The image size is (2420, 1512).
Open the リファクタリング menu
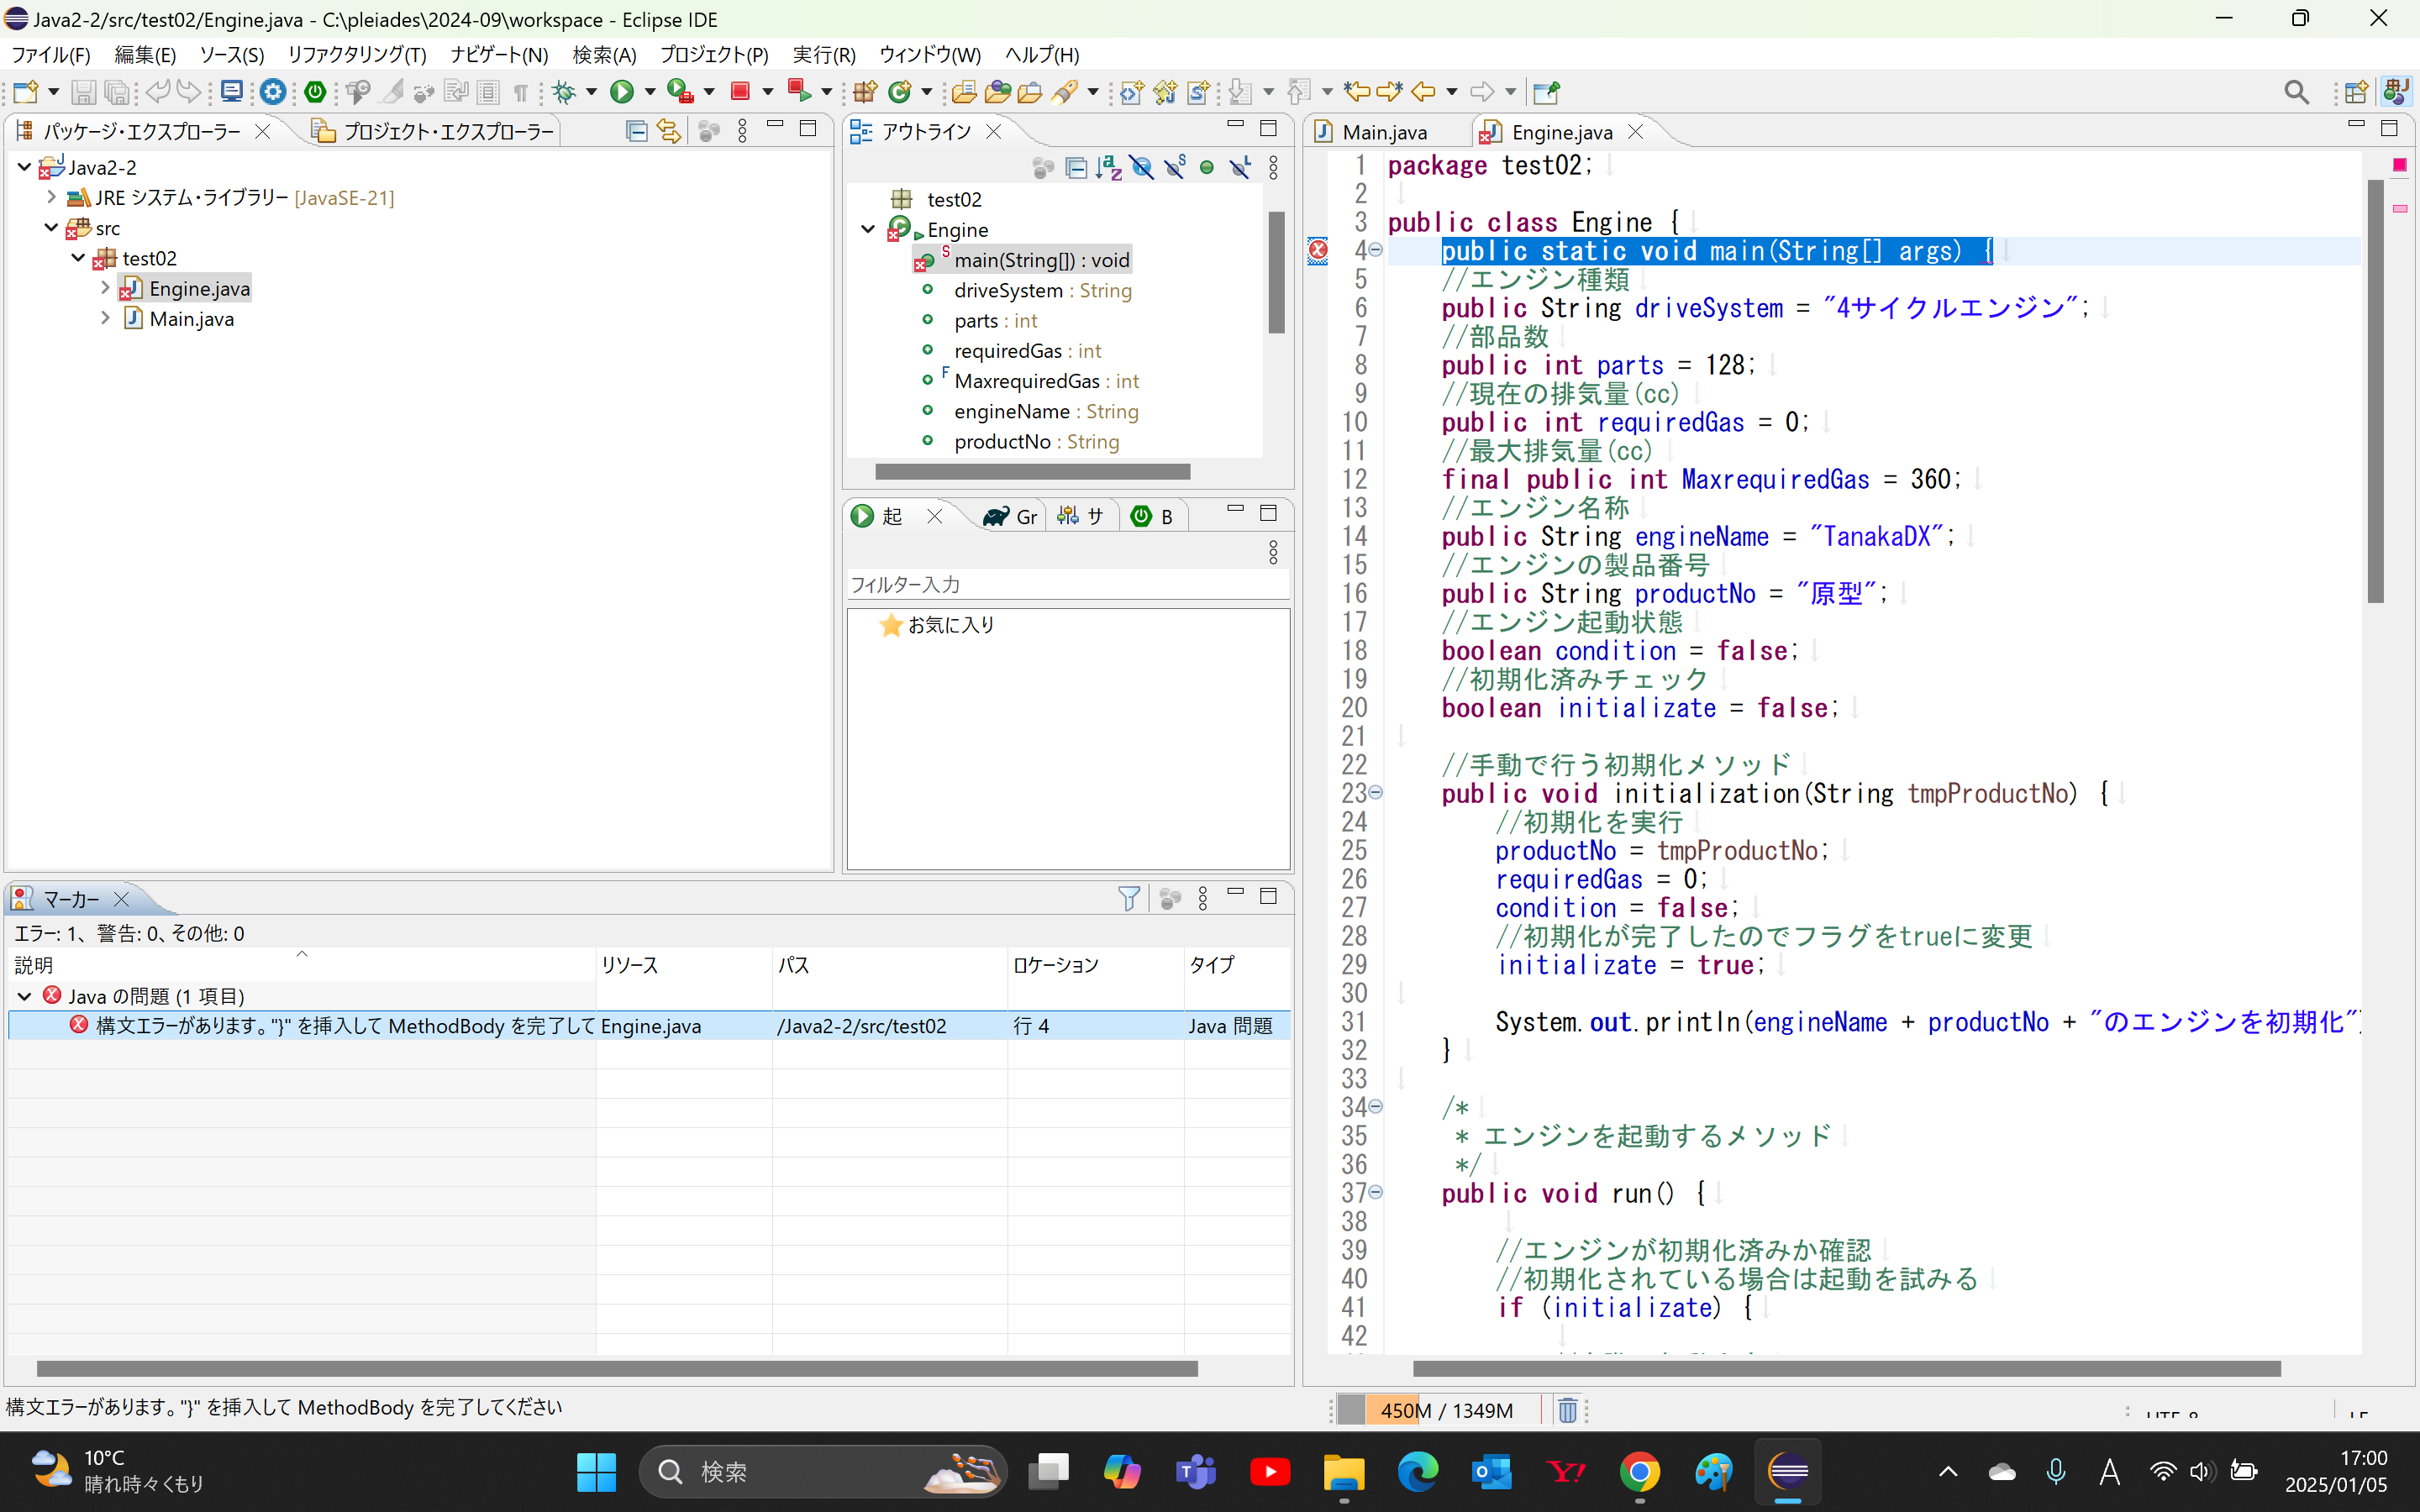[355, 55]
